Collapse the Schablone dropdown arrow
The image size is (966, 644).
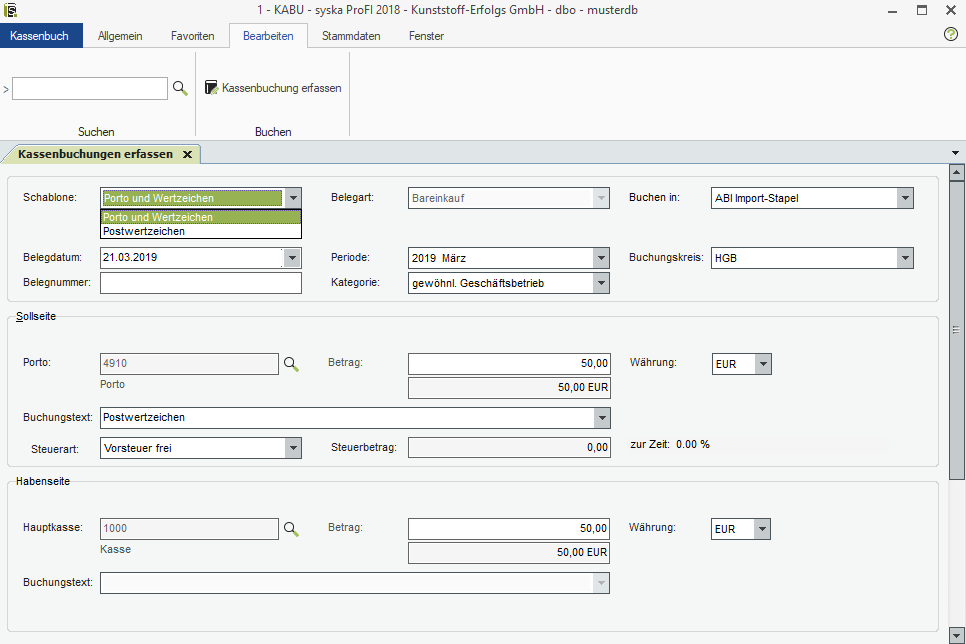293,198
